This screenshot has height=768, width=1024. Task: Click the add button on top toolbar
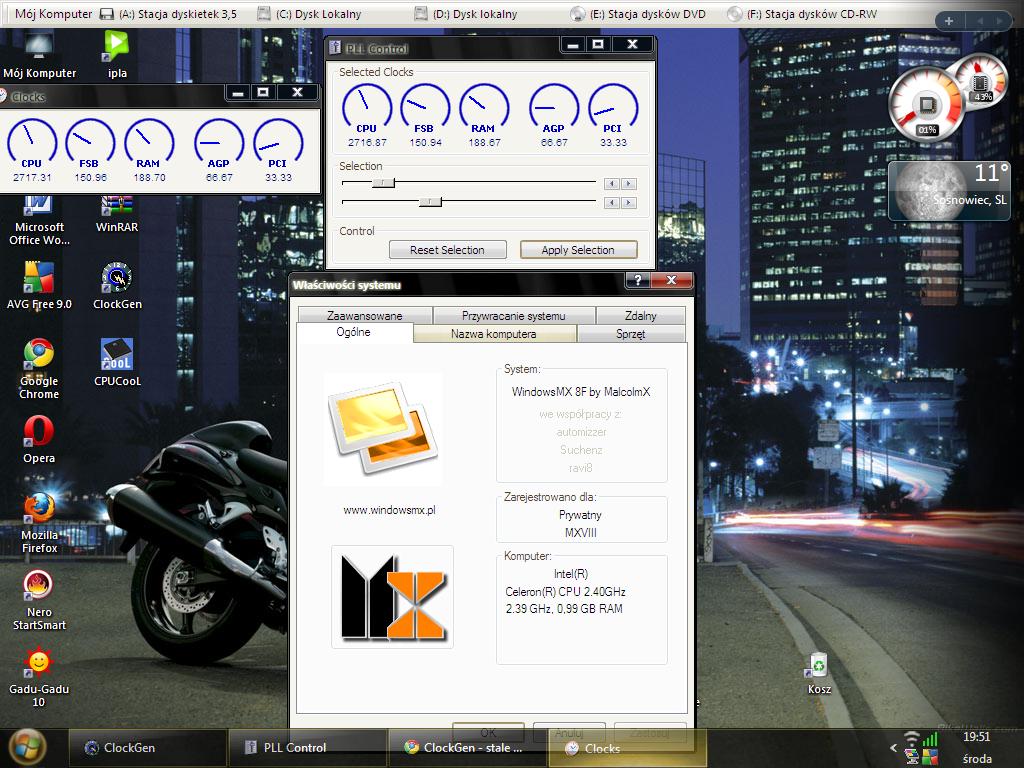[949, 21]
